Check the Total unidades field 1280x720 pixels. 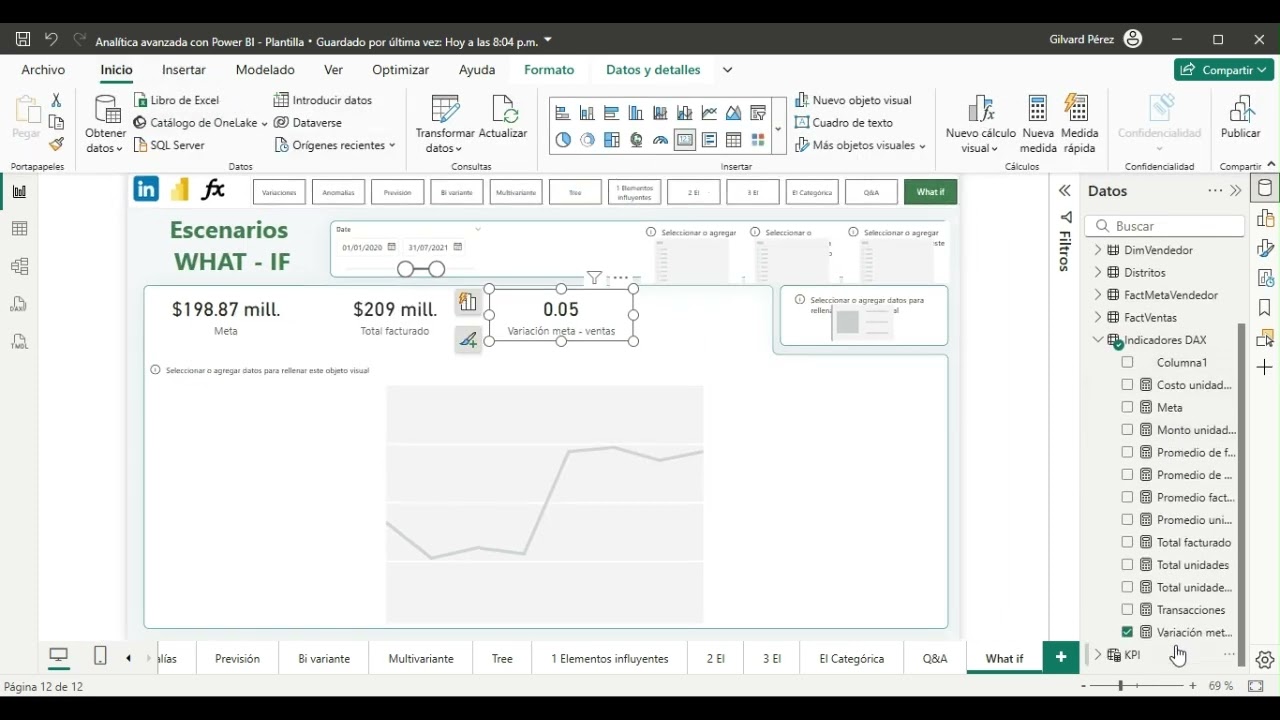click(x=1128, y=565)
